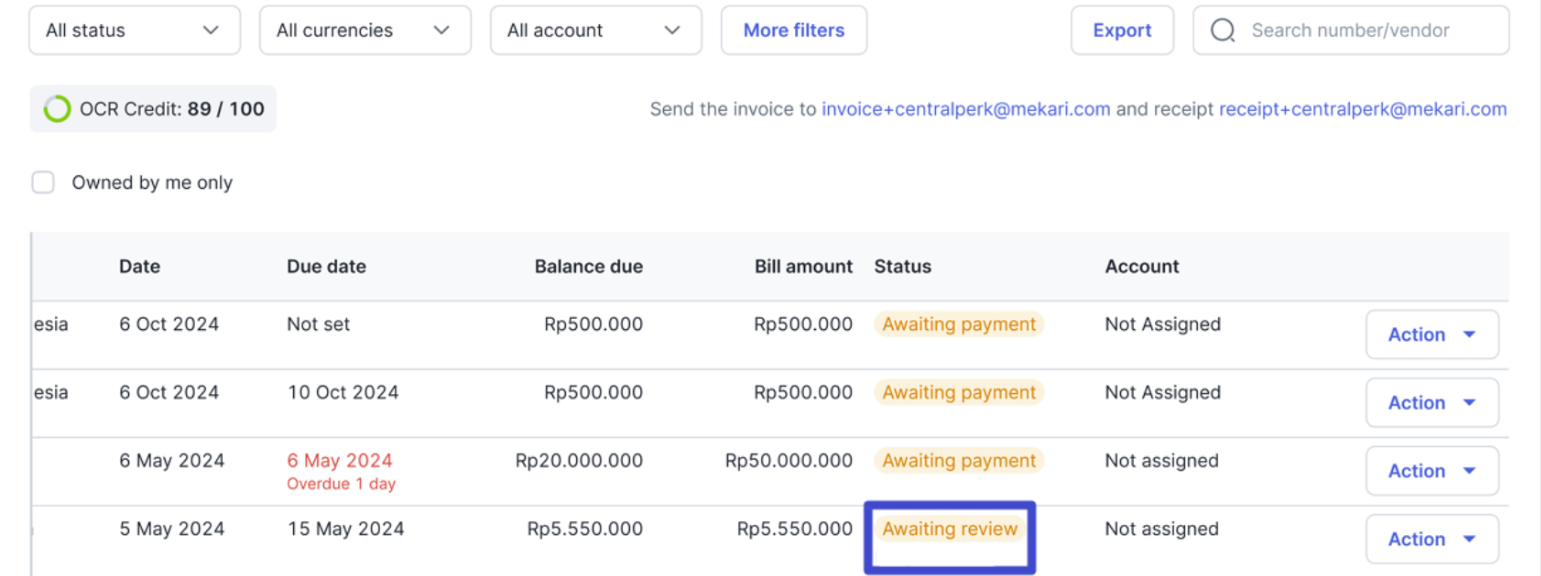Click the Status column header

(x=902, y=267)
